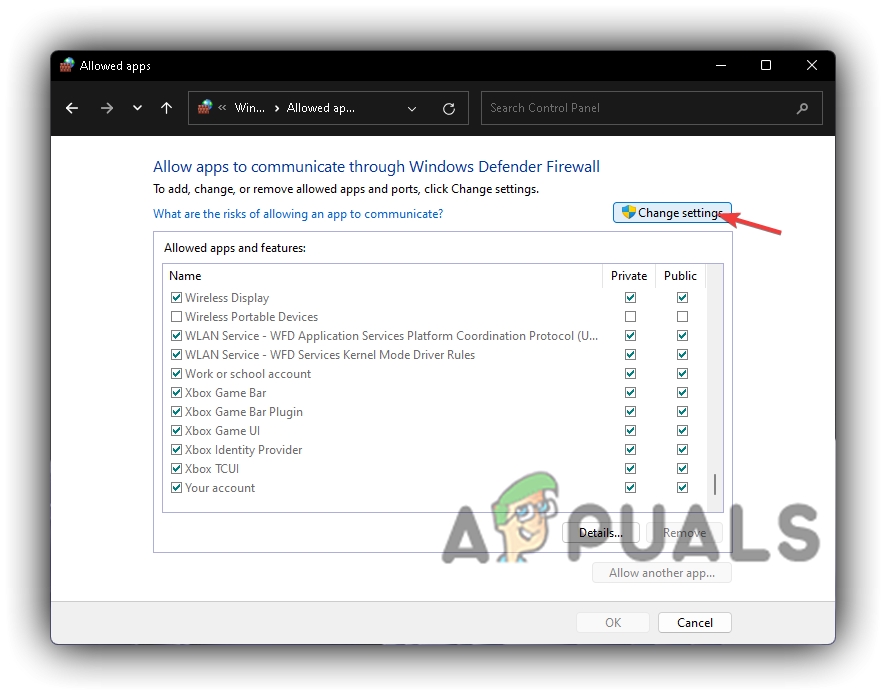Select the Xbox Identity Provider row text
This screenshot has width=886, height=695.
click(x=244, y=450)
